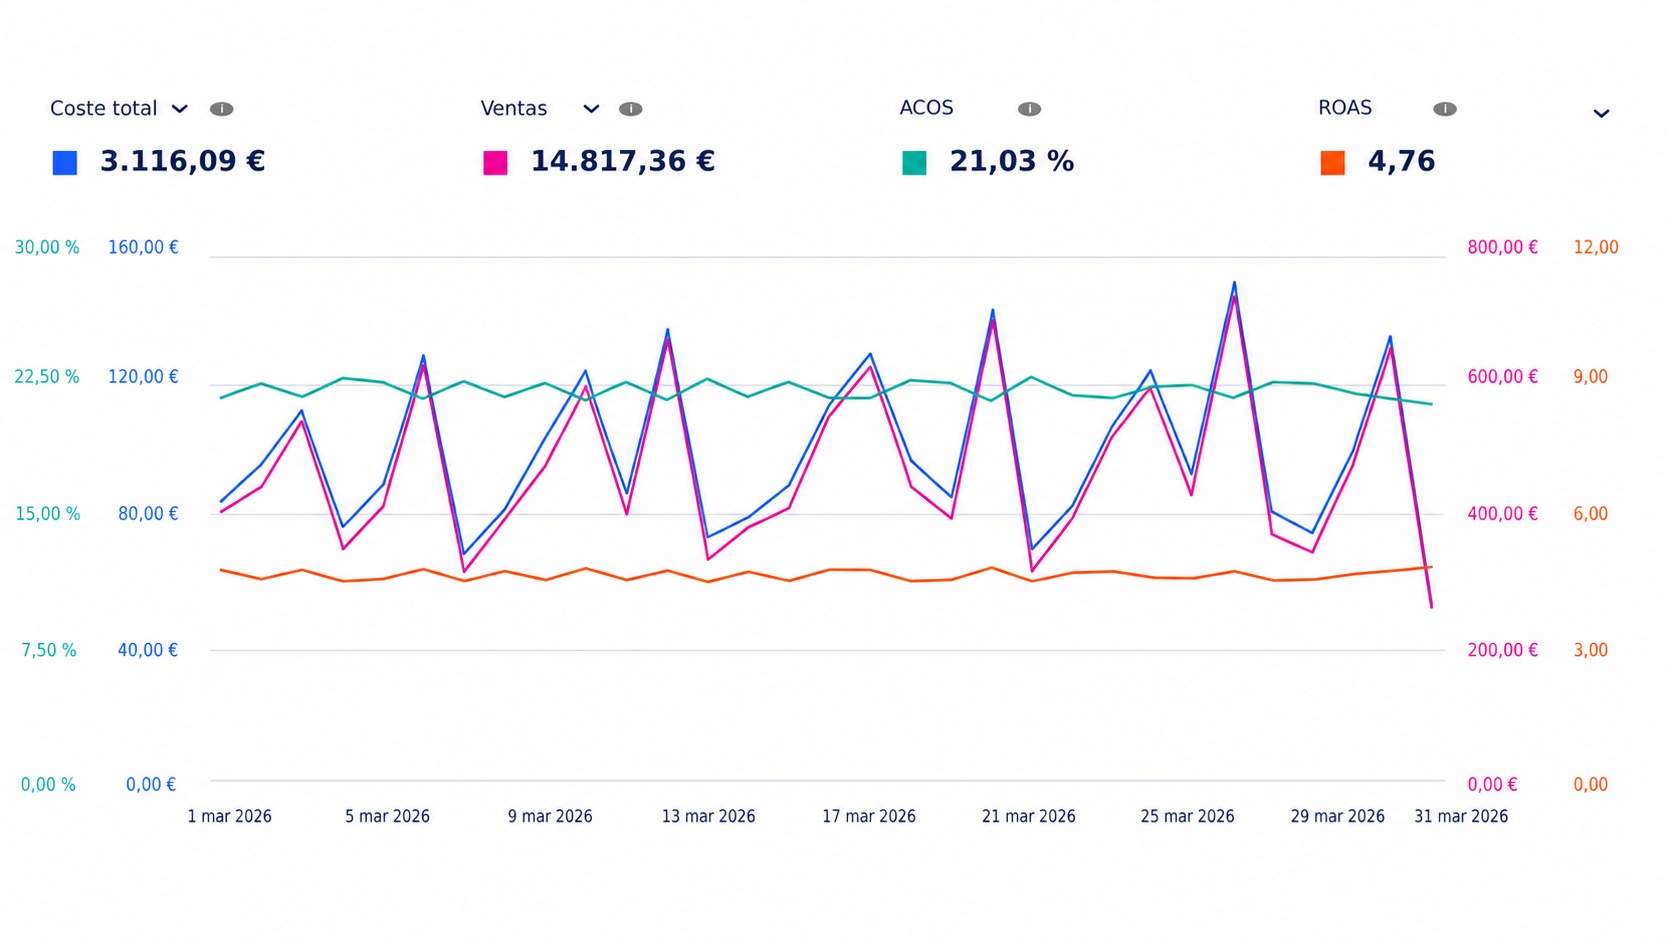The image size is (1672, 941).
Task: Select the ACOS metric label
Action: tap(926, 108)
